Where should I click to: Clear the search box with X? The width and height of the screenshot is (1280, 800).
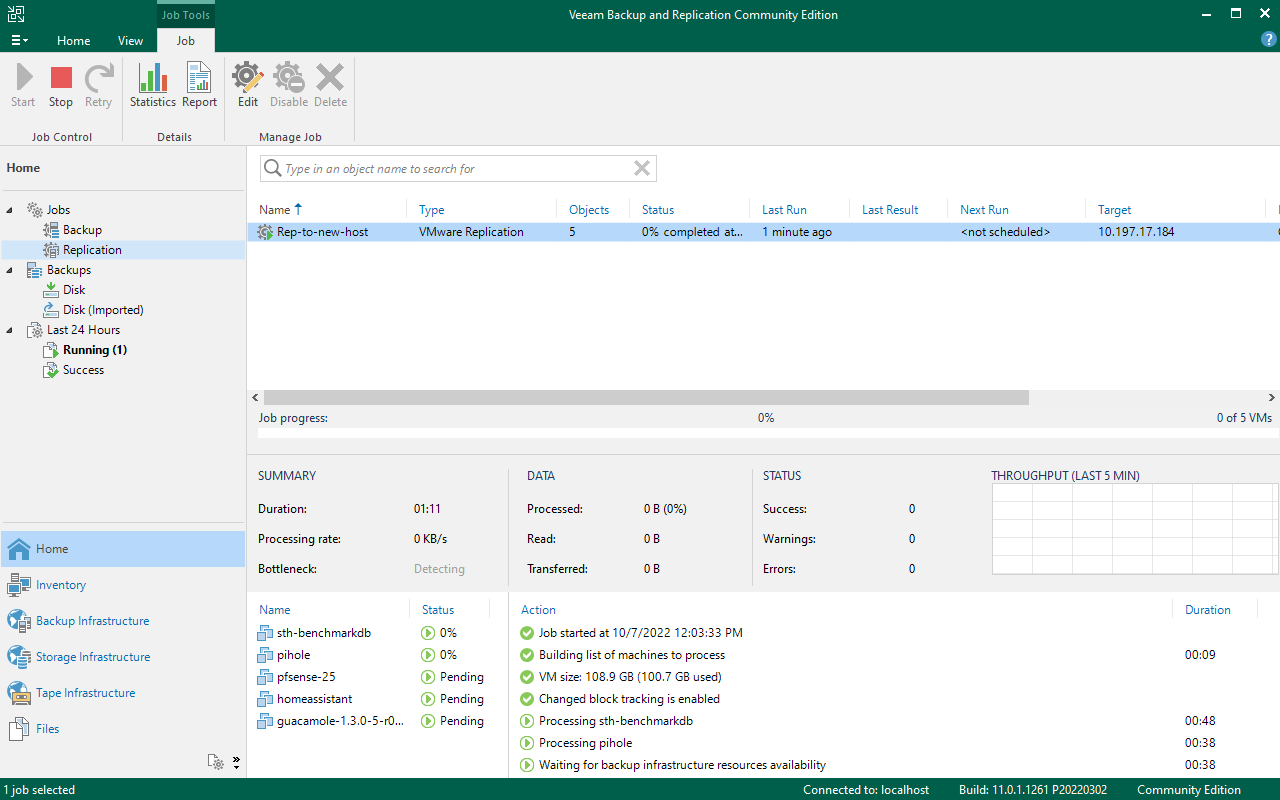tap(642, 169)
